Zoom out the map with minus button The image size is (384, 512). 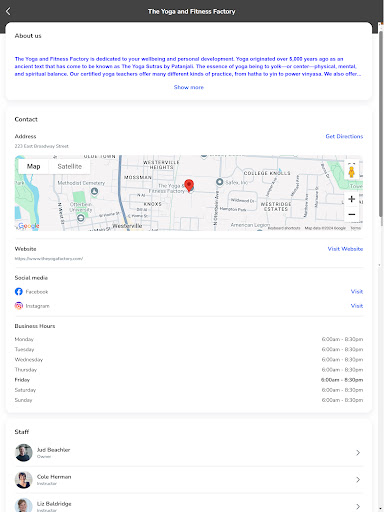click(x=351, y=214)
